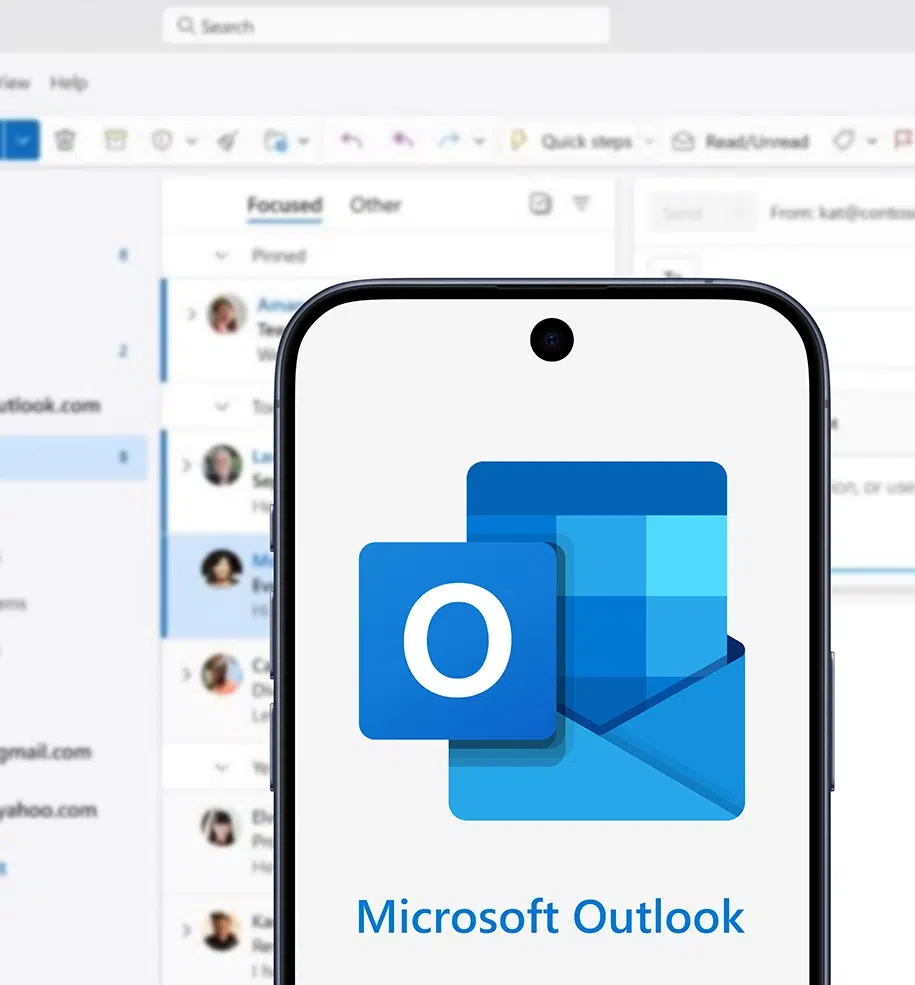Click the Sweep broom icon
Screen dimensions: 915x985
(x=227, y=141)
